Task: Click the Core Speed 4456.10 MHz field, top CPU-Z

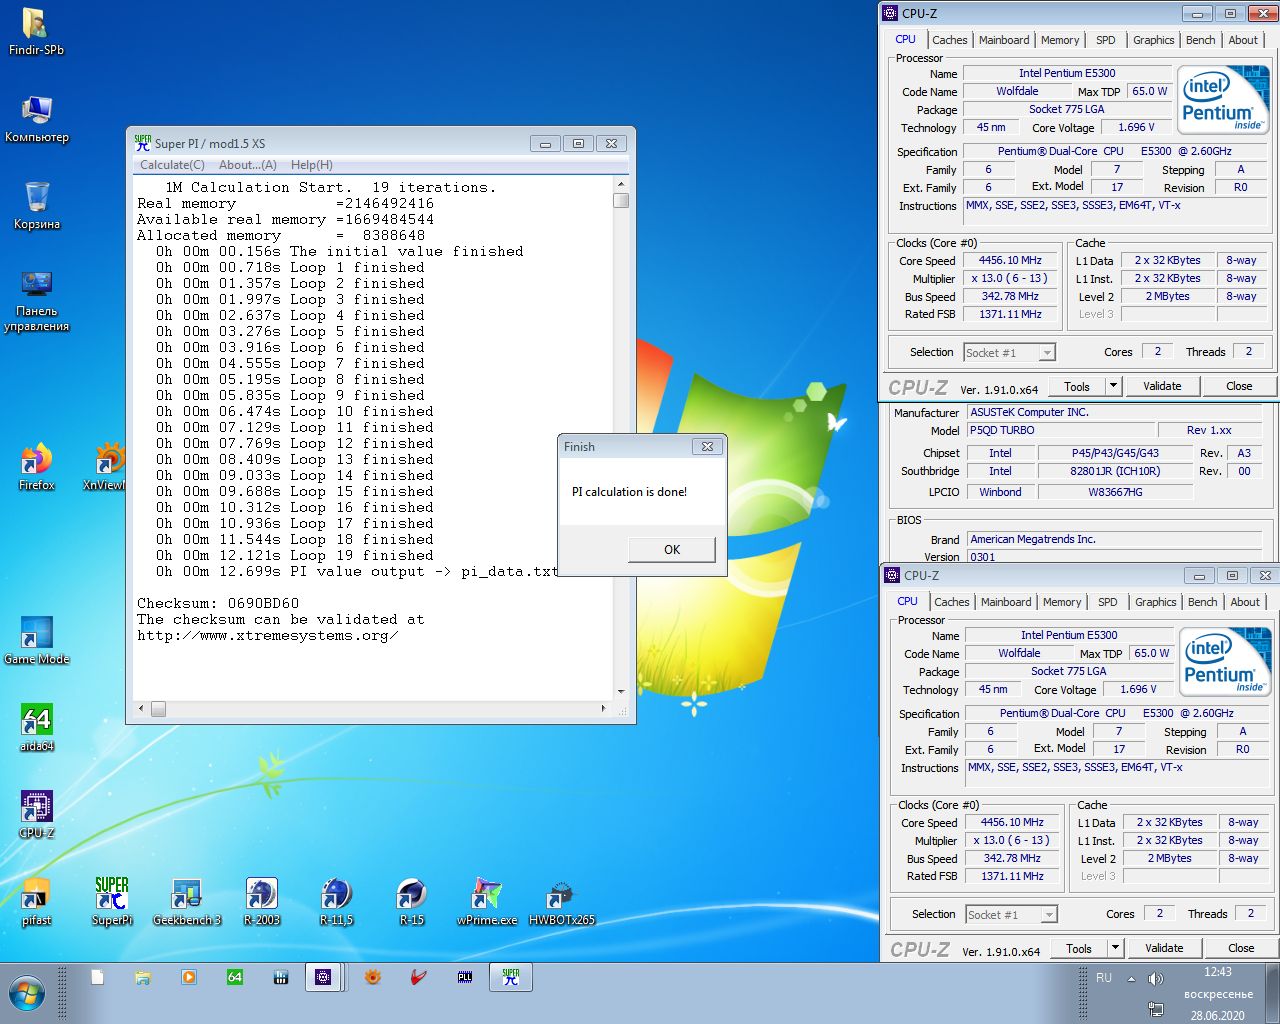Action: click(1010, 260)
